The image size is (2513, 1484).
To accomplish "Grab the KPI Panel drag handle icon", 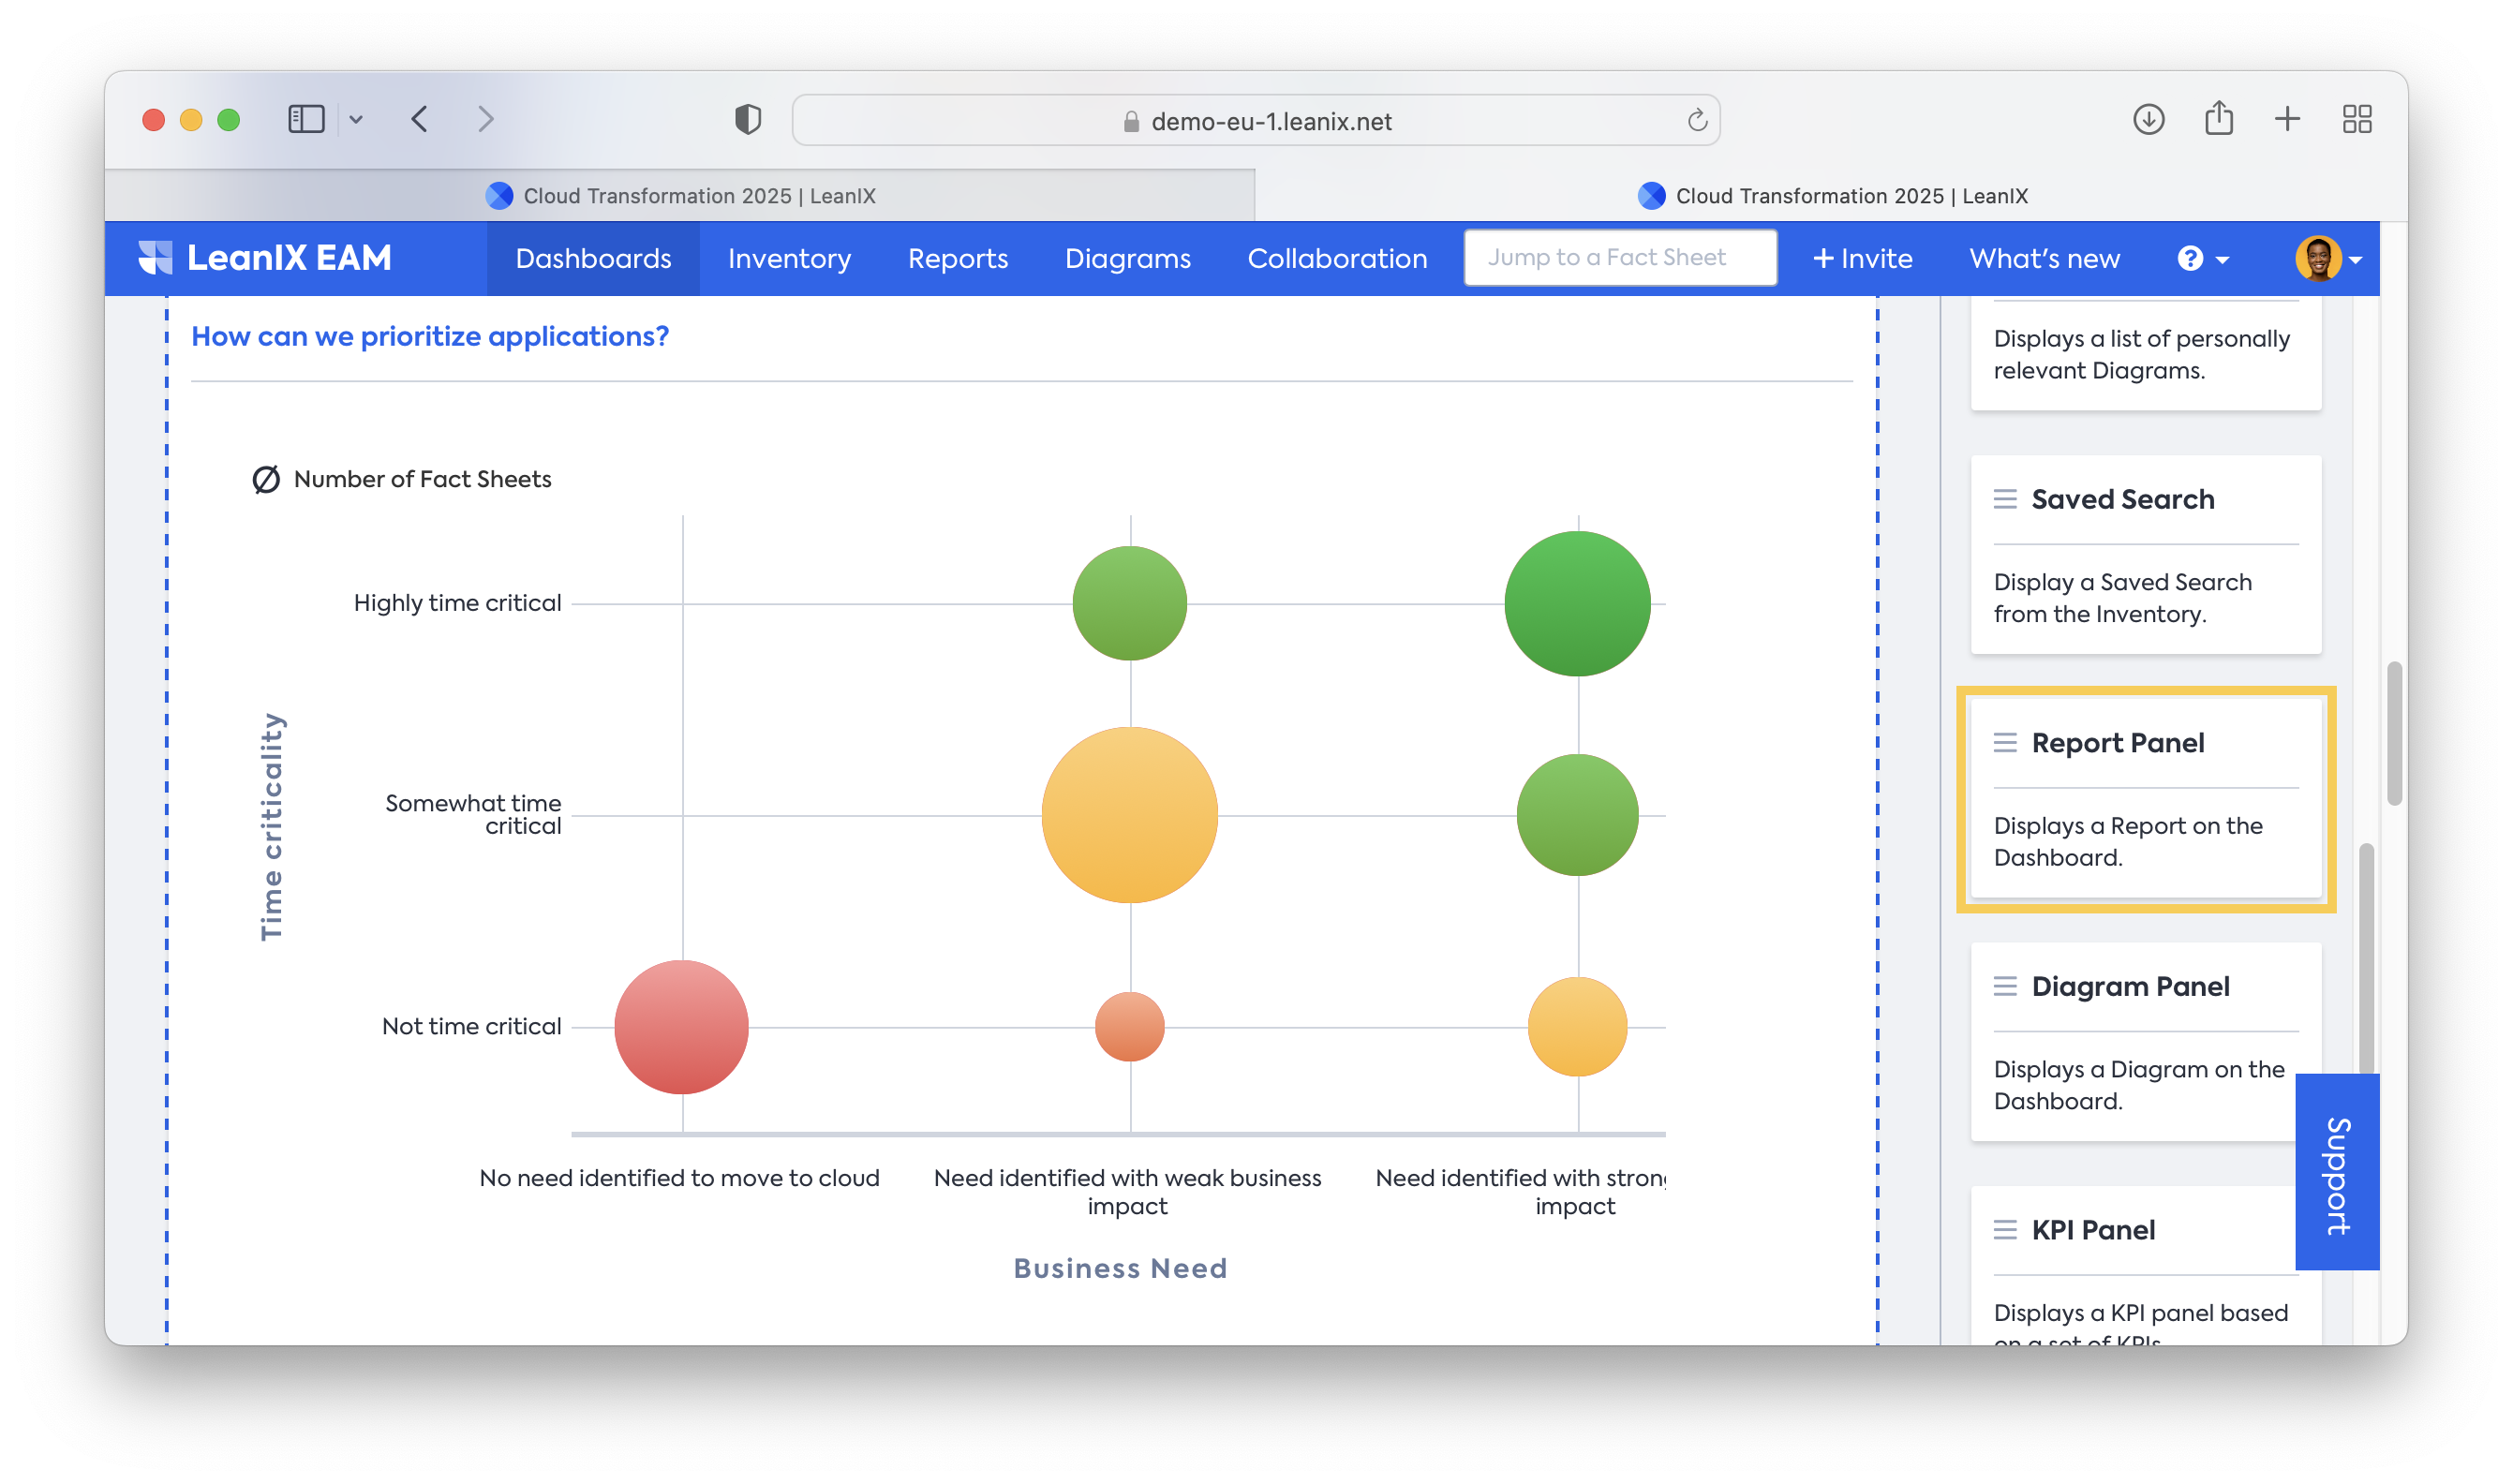I will [x=2004, y=1230].
